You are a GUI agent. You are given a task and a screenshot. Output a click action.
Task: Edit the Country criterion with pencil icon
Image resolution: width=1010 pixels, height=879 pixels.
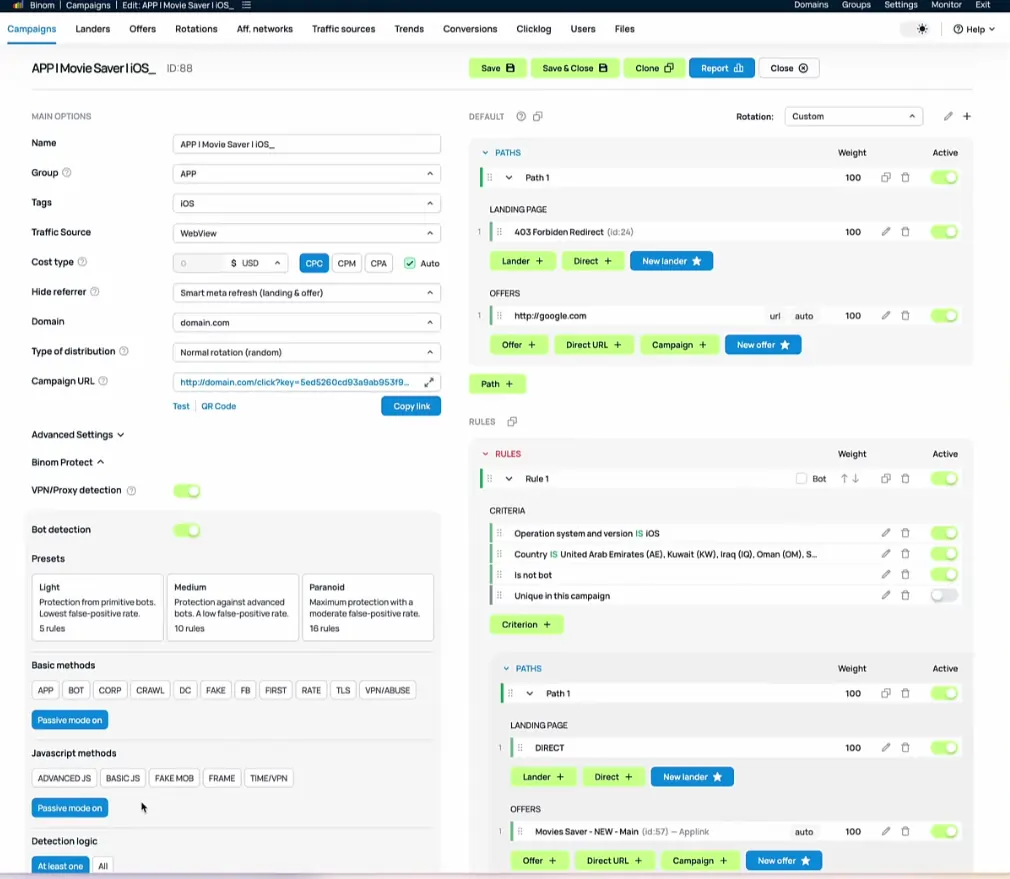coord(885,554)
